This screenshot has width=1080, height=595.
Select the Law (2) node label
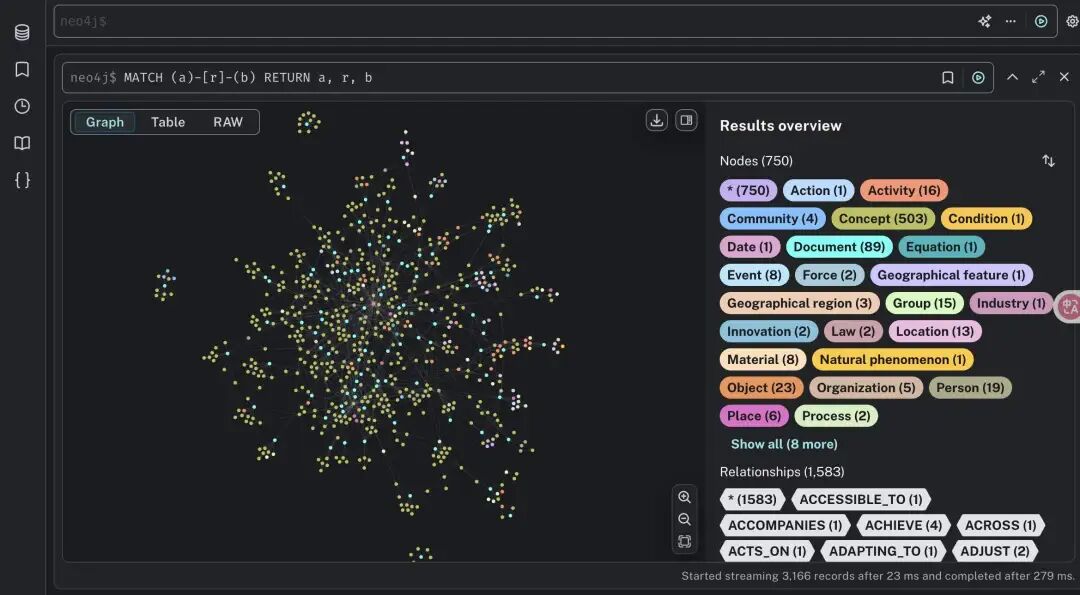tap(853, 332)
